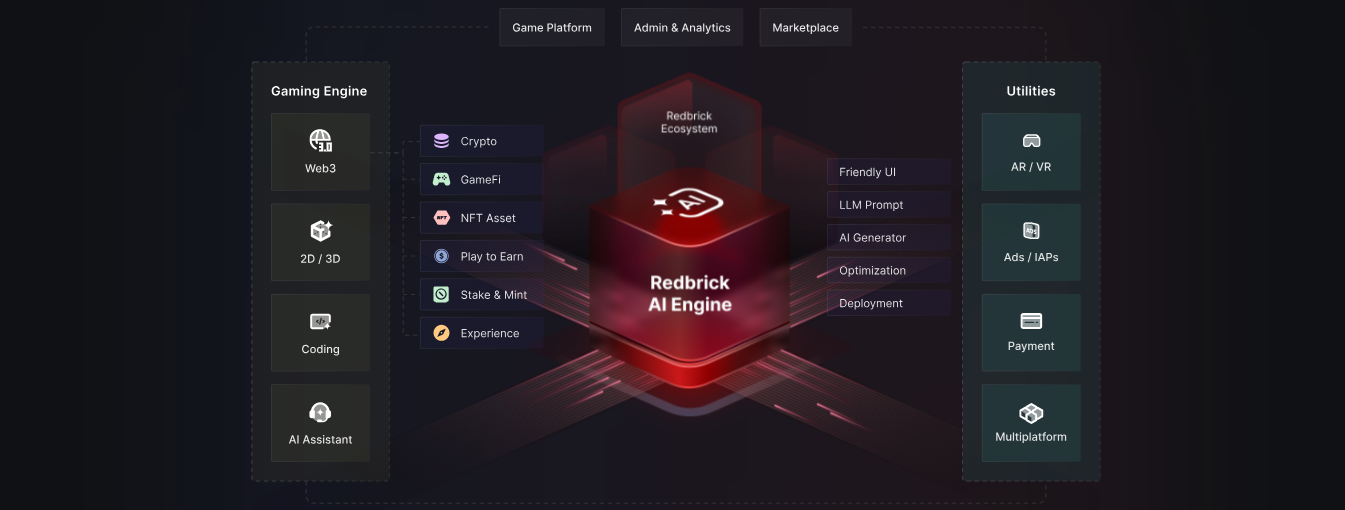Select the 2D / 3D cube icon
This screenshot has width=1345, height=510.
pos(320,231)
